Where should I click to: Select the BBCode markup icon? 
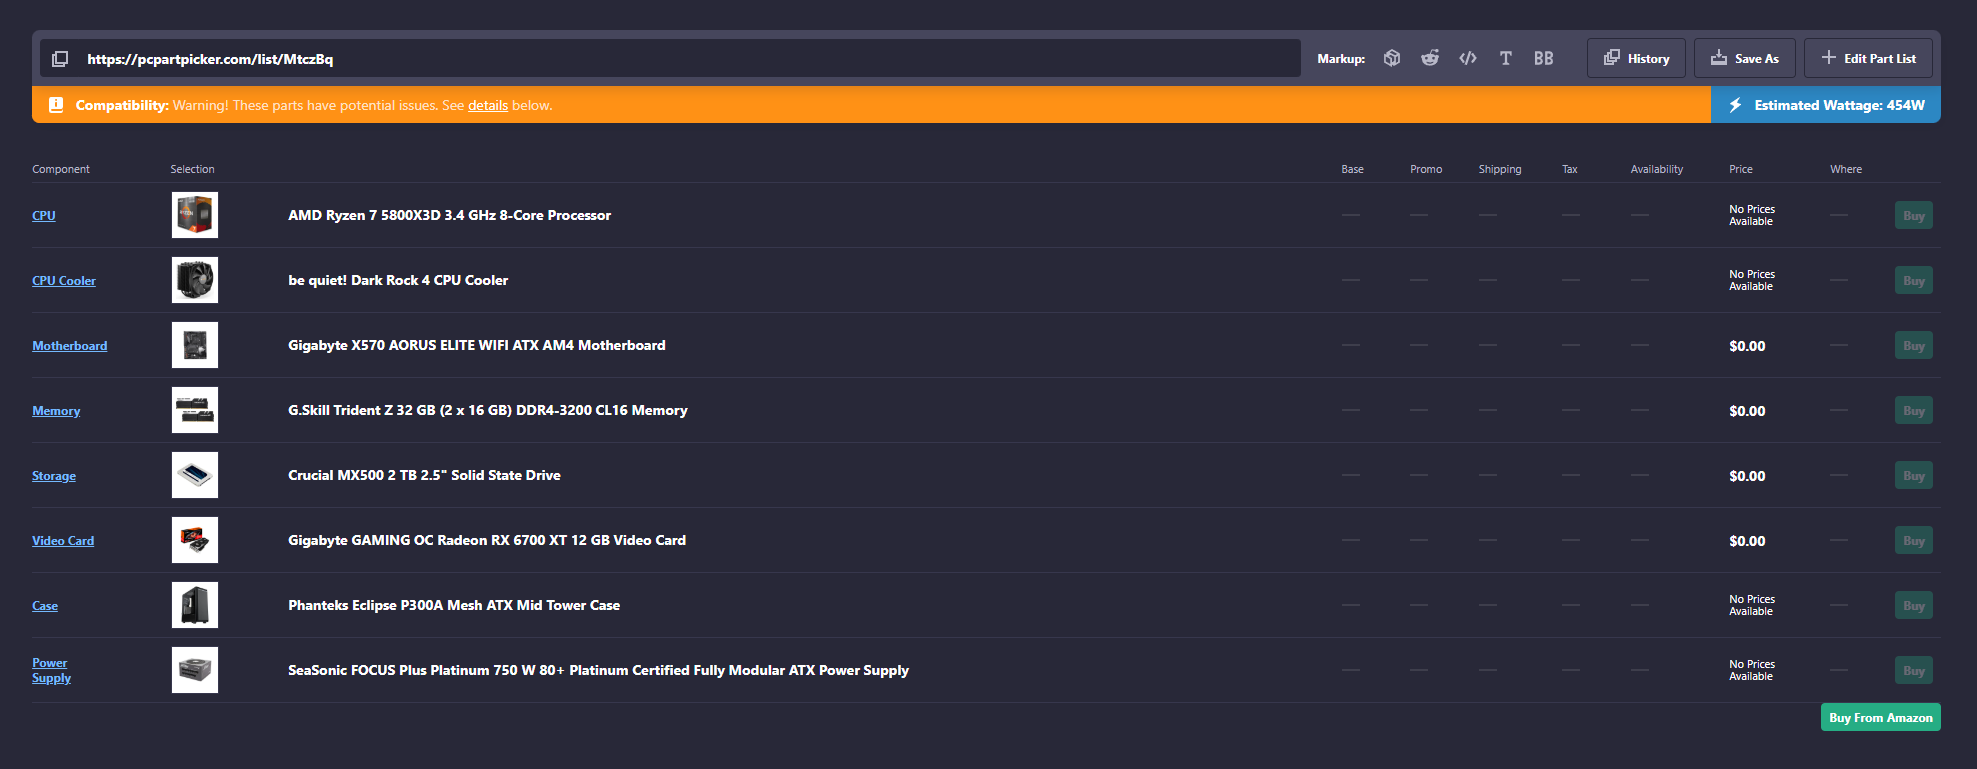click(x=1544, y=58)
